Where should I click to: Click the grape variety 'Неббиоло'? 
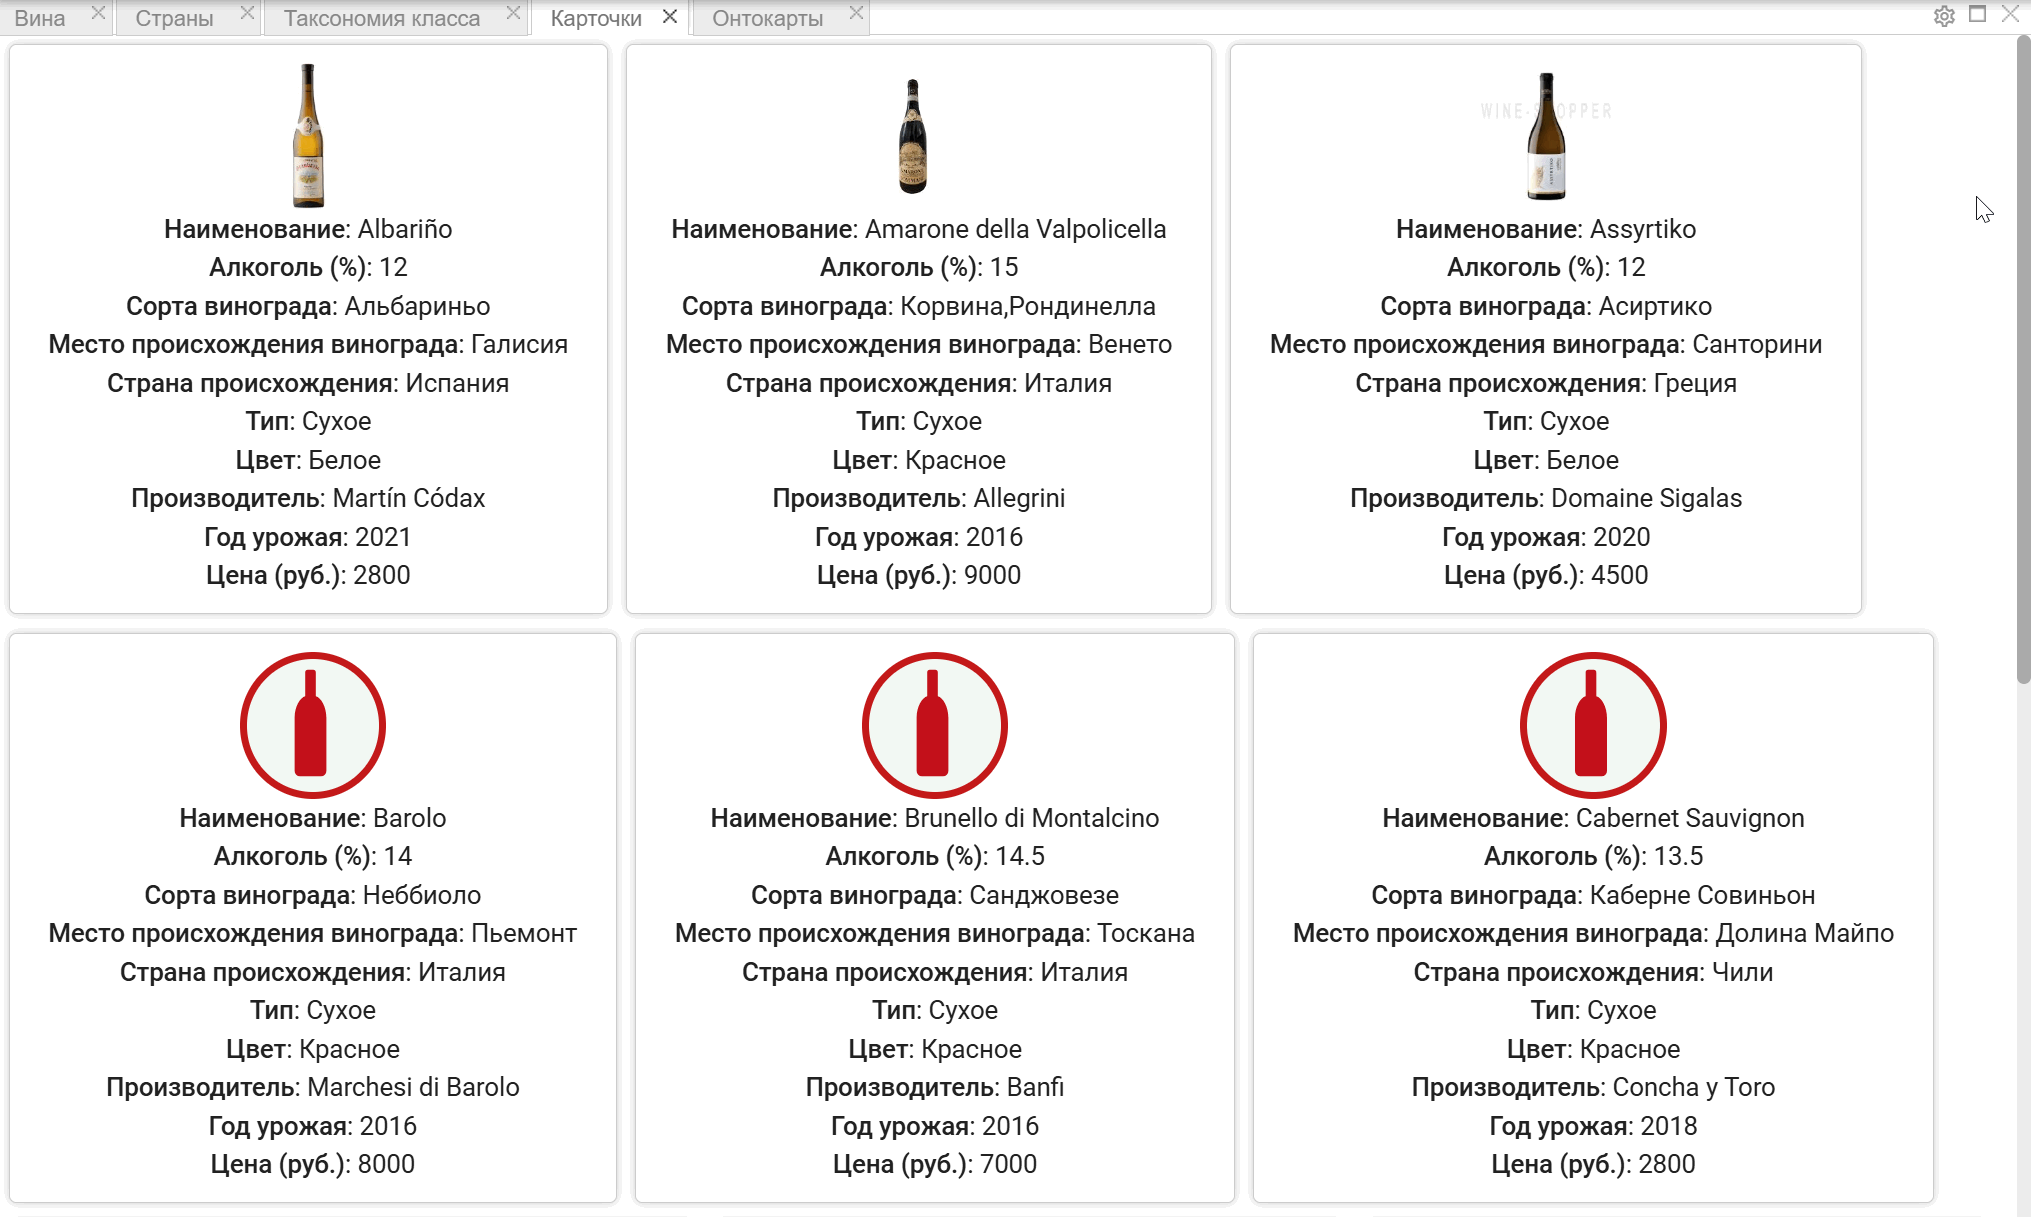[422, 895]
